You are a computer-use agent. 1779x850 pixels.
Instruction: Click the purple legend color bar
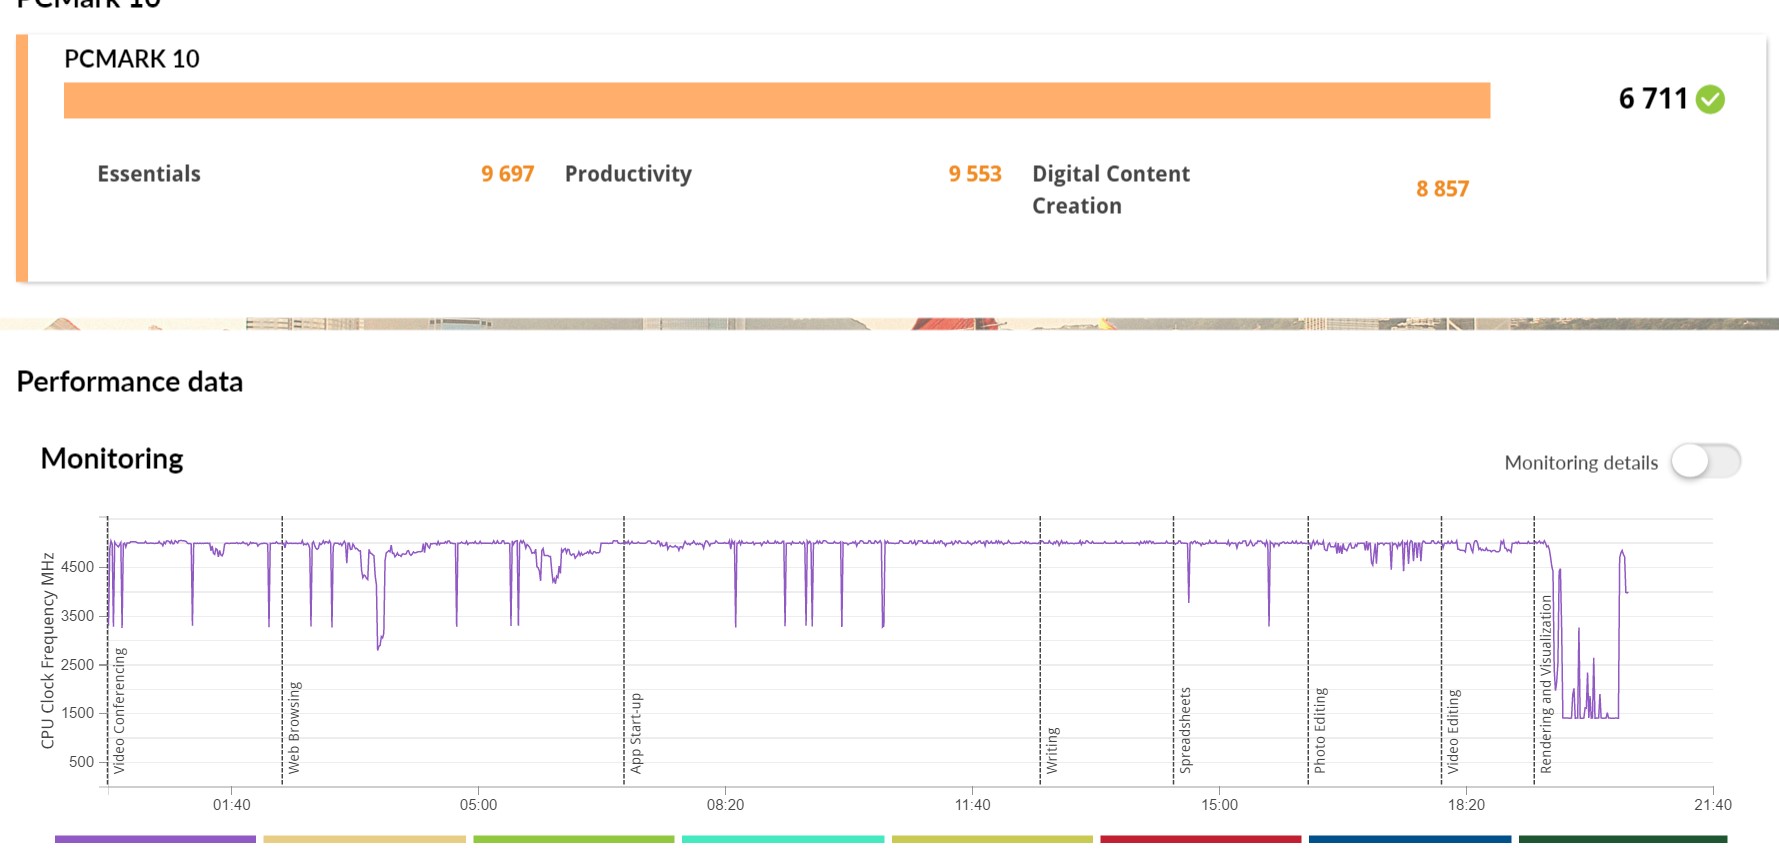click(155, 840)
